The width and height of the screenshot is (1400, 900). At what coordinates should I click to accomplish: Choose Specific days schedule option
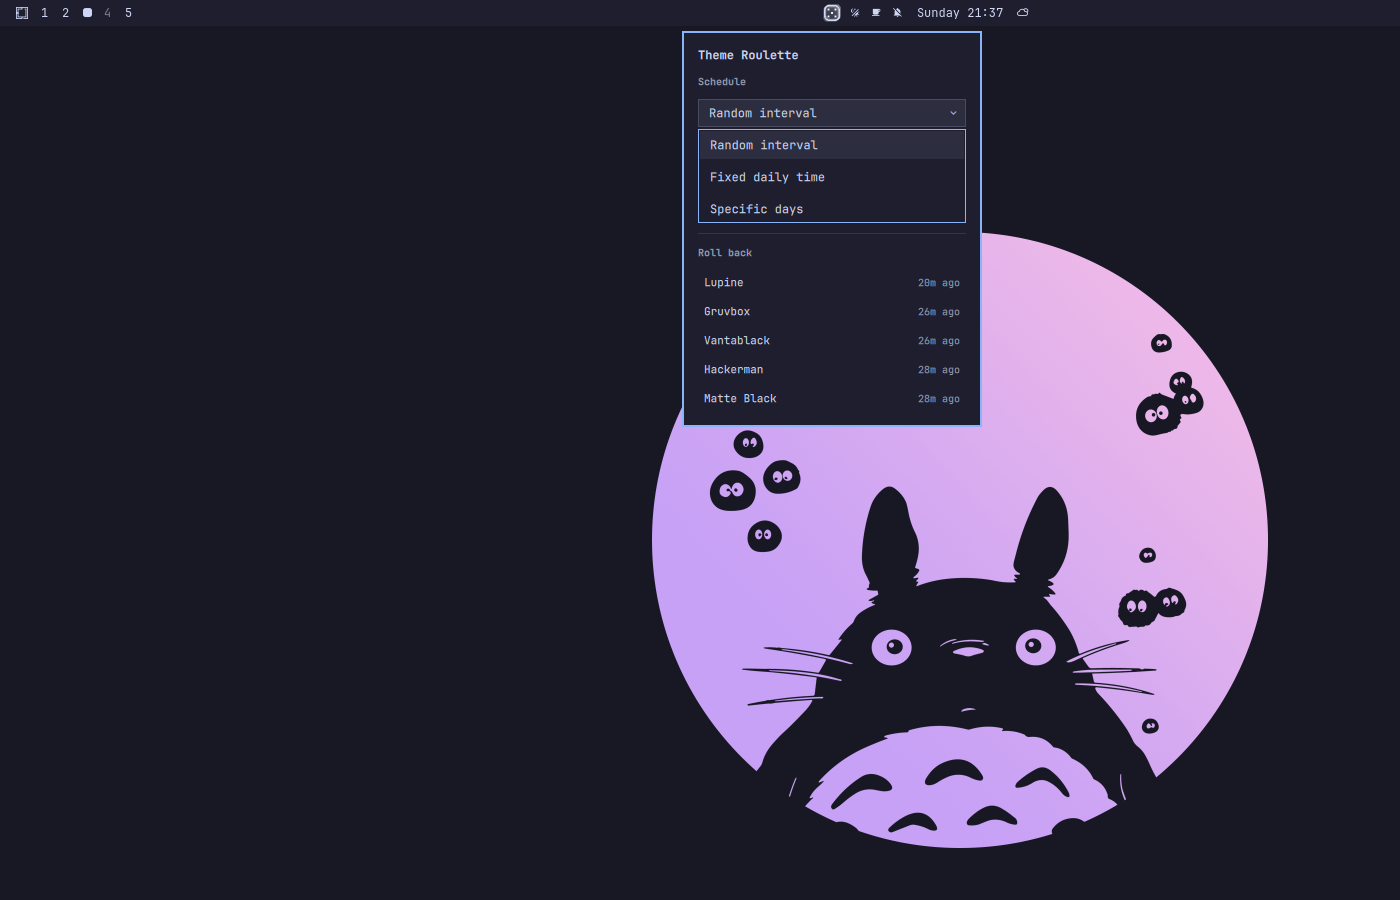tap(832, 209)
